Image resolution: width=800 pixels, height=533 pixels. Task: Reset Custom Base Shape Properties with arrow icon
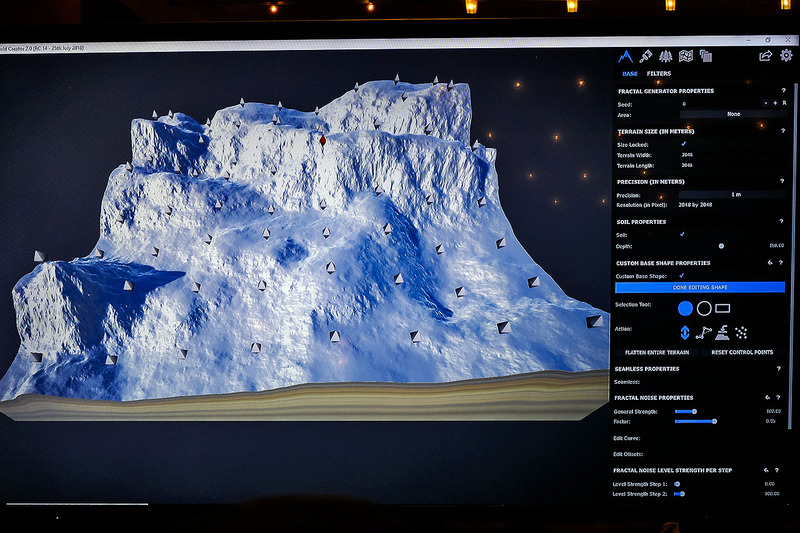point(770,263)
